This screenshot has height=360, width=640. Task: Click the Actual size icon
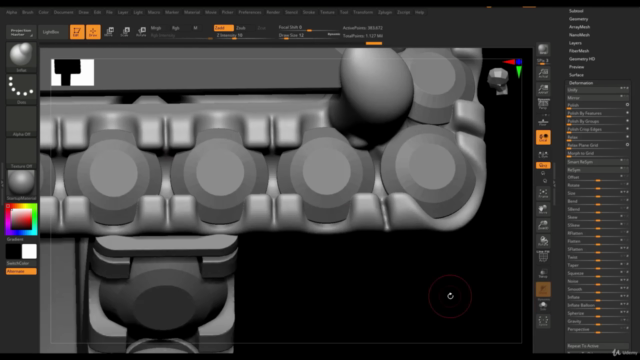click(x=543, y=73)
